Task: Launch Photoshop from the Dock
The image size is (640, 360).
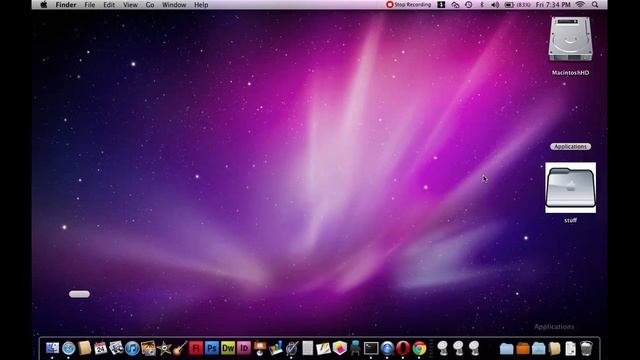Action: [212, 348]
